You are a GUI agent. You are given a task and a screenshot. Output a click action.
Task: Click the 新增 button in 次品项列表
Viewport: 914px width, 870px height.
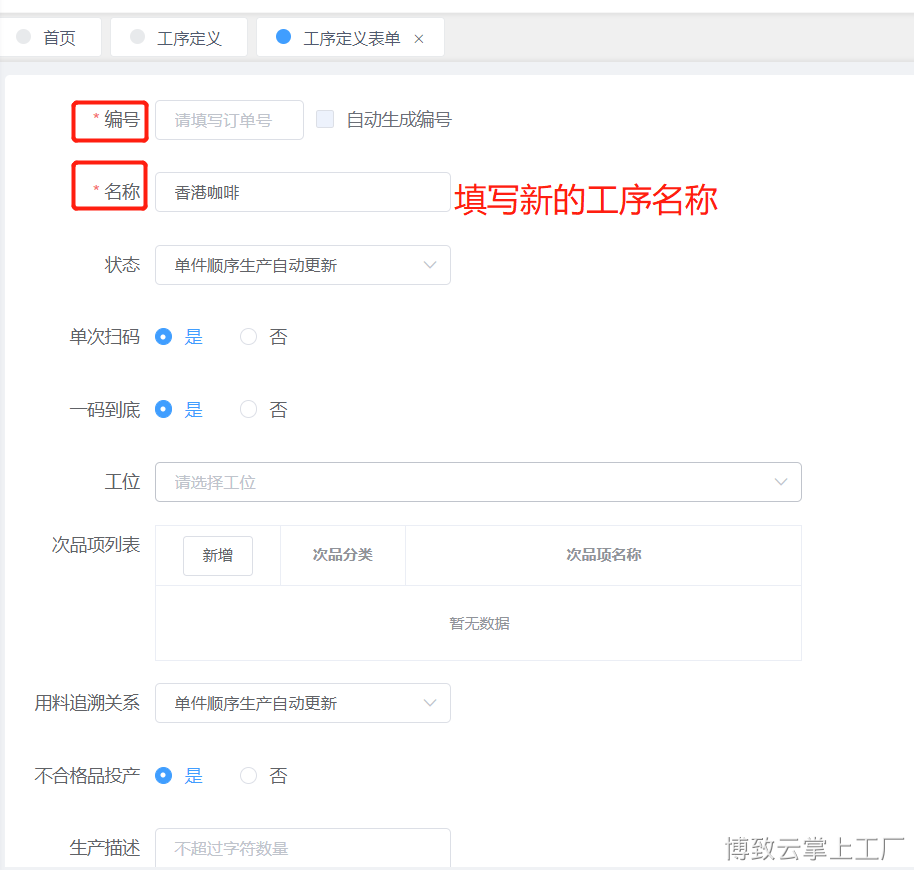[x=218, y=555]
